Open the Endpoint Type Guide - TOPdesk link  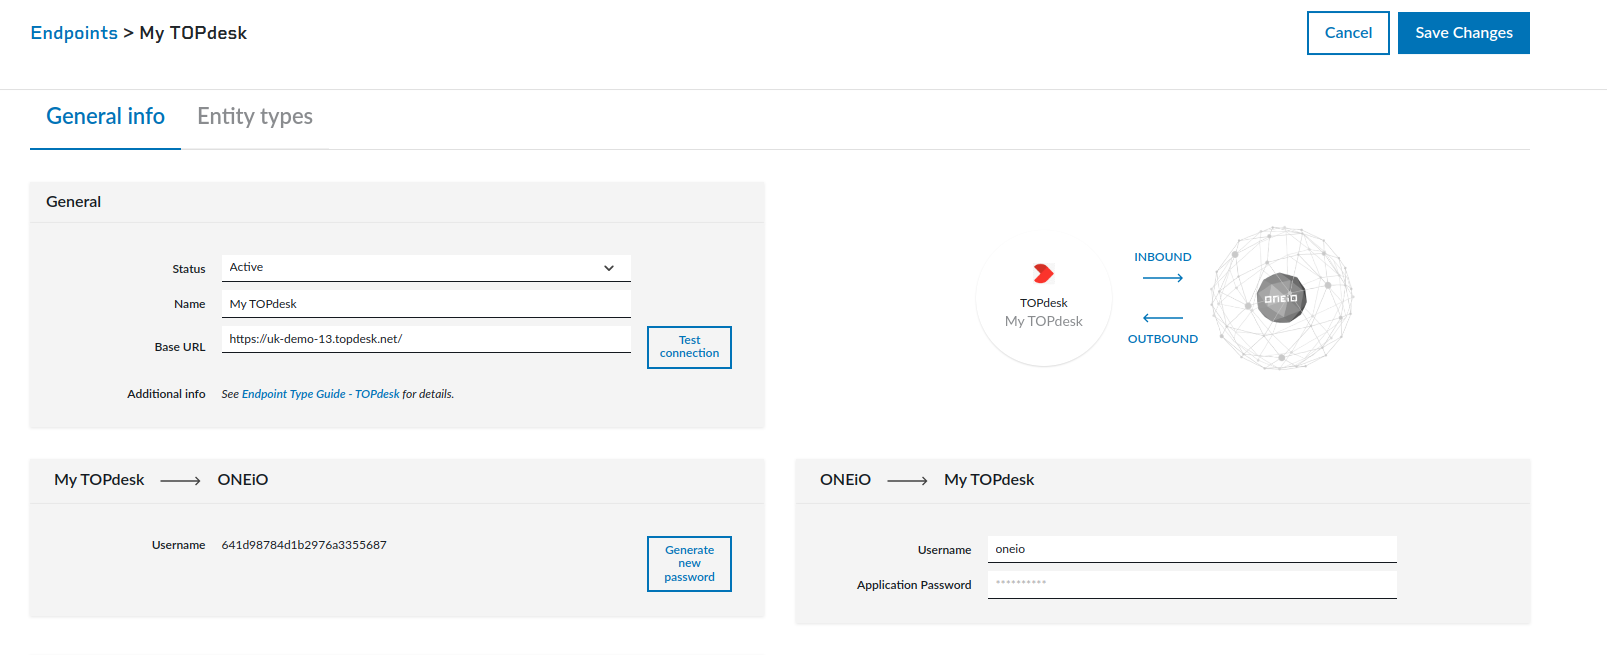(x=320, y=394)
